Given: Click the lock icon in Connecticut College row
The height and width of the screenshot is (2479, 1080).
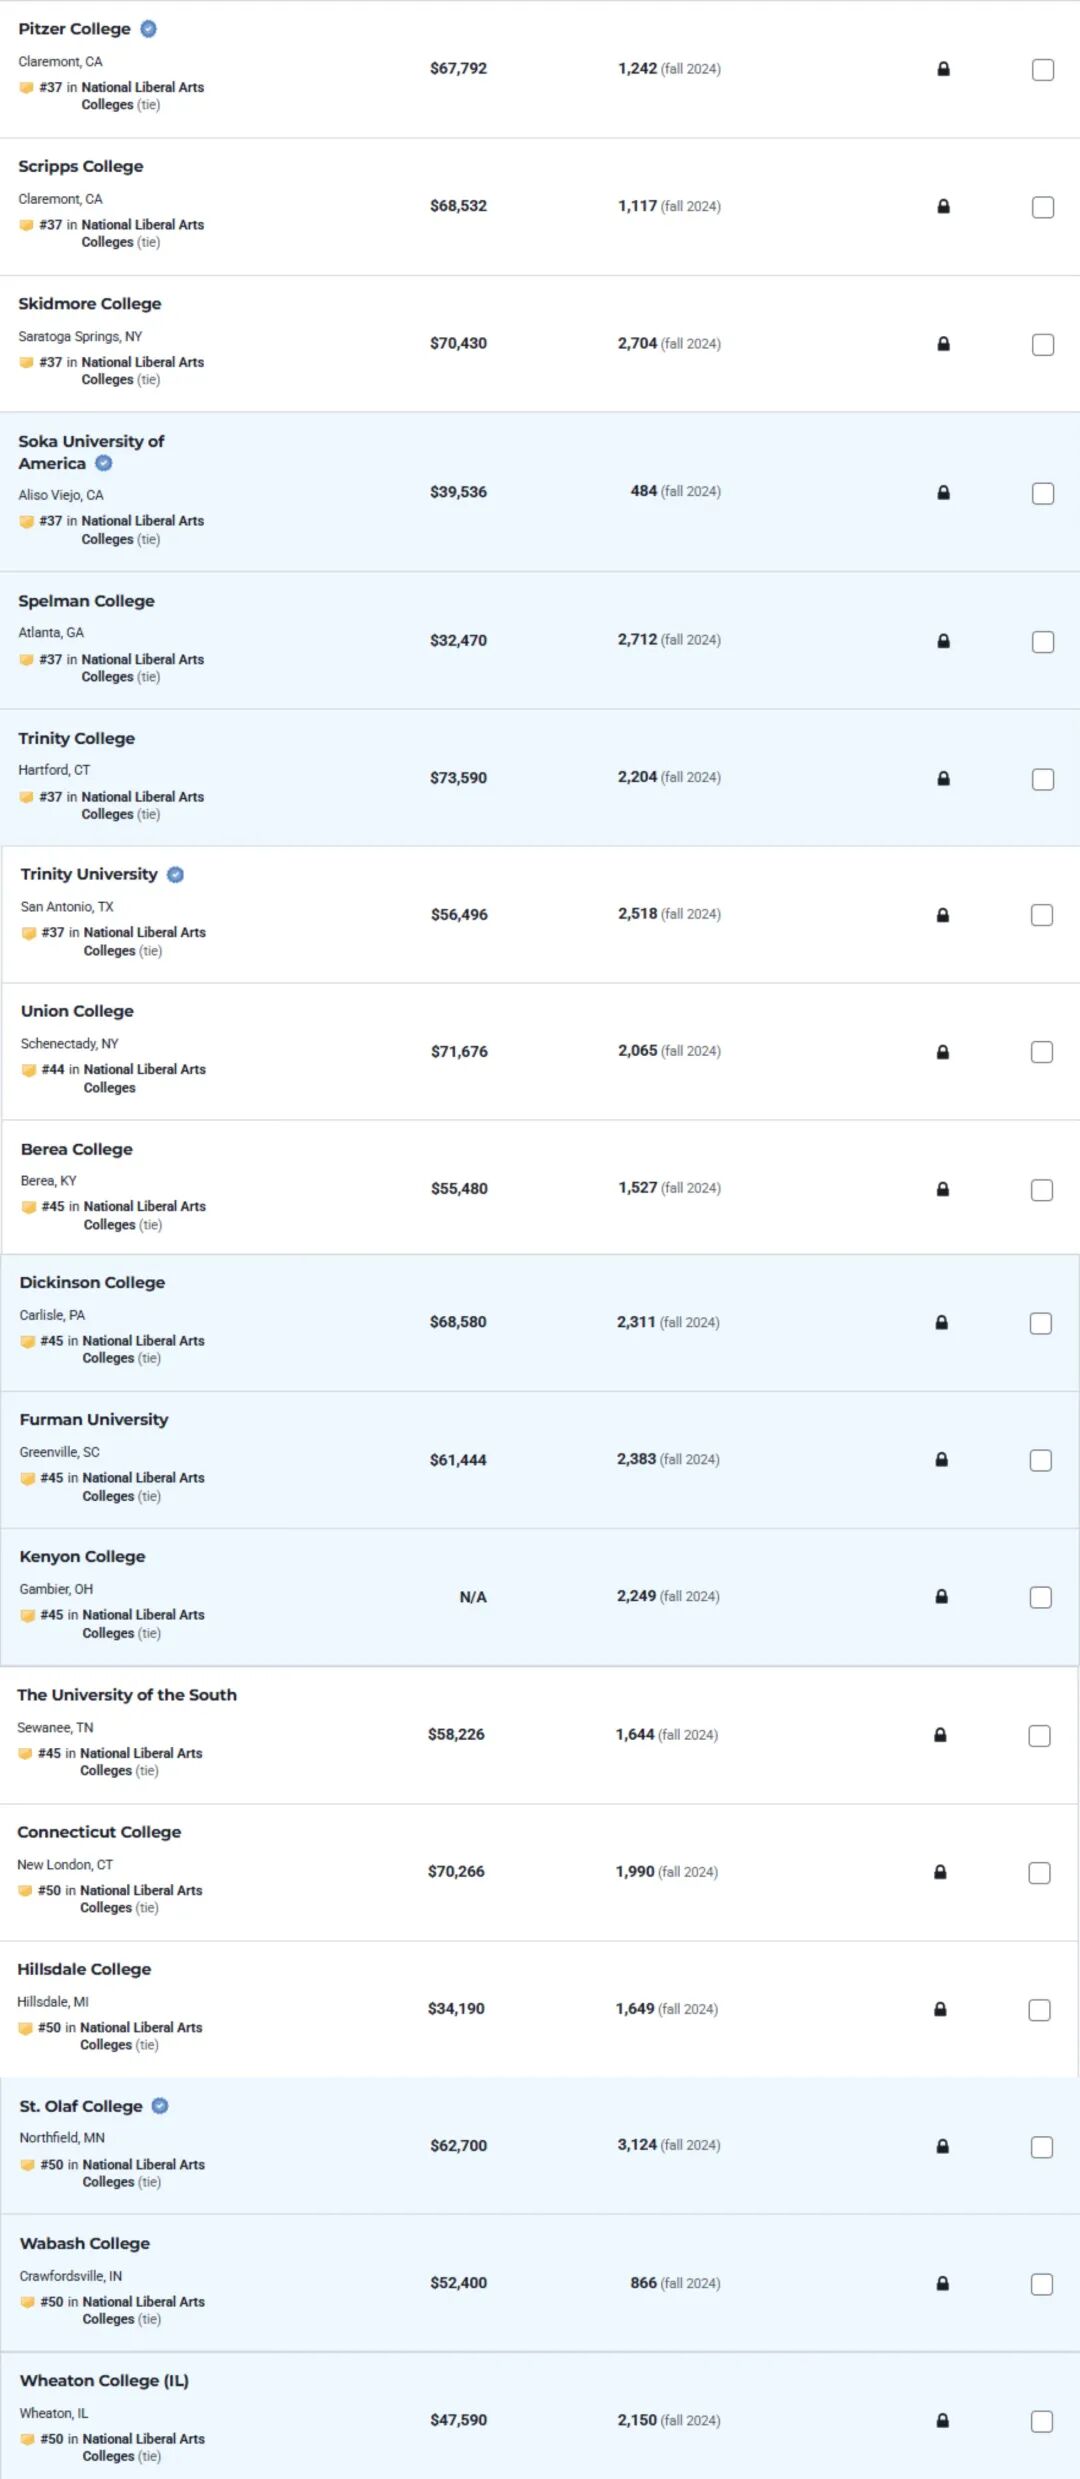Looking at the screenshot, I should (940, 1872).
